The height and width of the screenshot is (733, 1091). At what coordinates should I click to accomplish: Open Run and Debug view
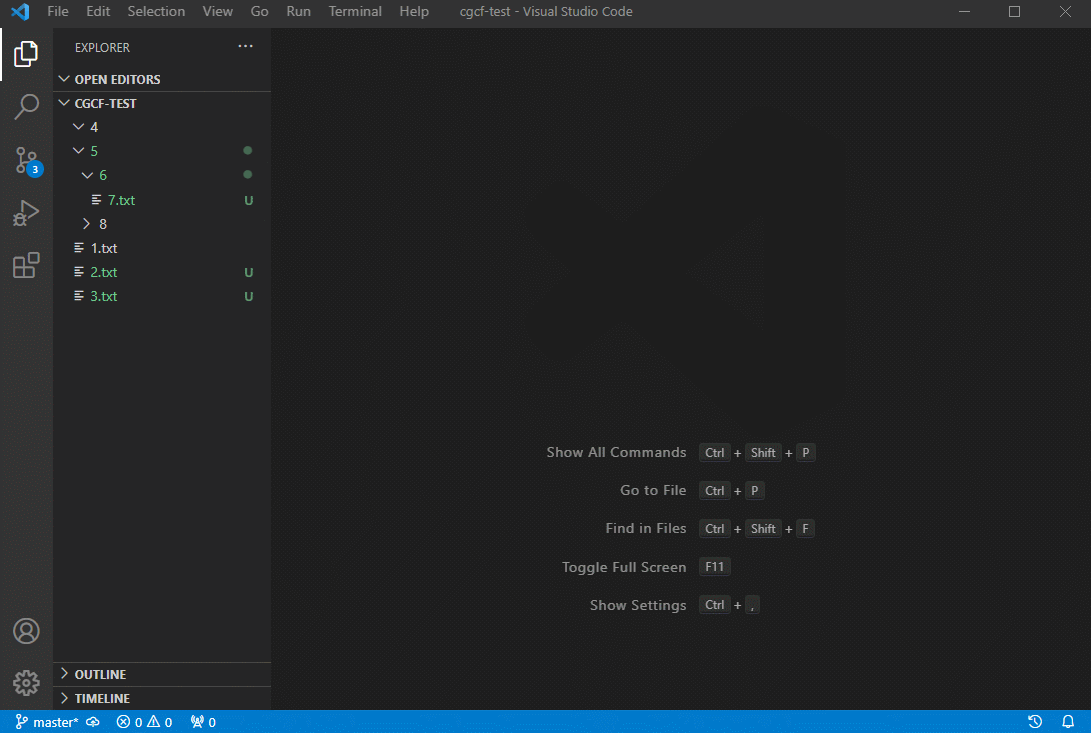[x=26, y=212]
